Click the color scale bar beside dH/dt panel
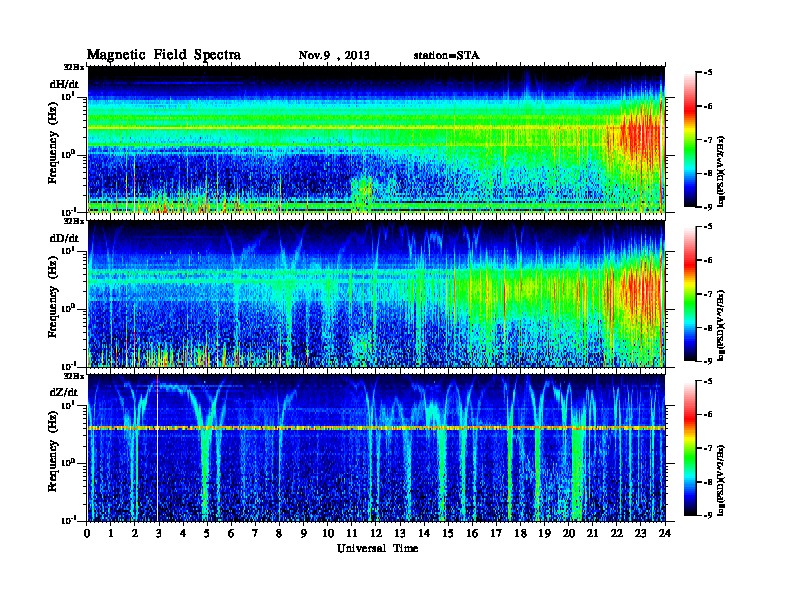The image size is (792, 612). tap(690, 139)
